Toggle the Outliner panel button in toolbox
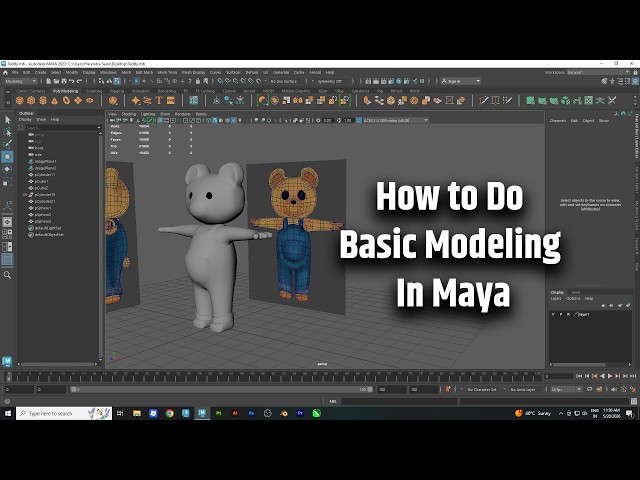640x480 pixels. tap(7, 259)
